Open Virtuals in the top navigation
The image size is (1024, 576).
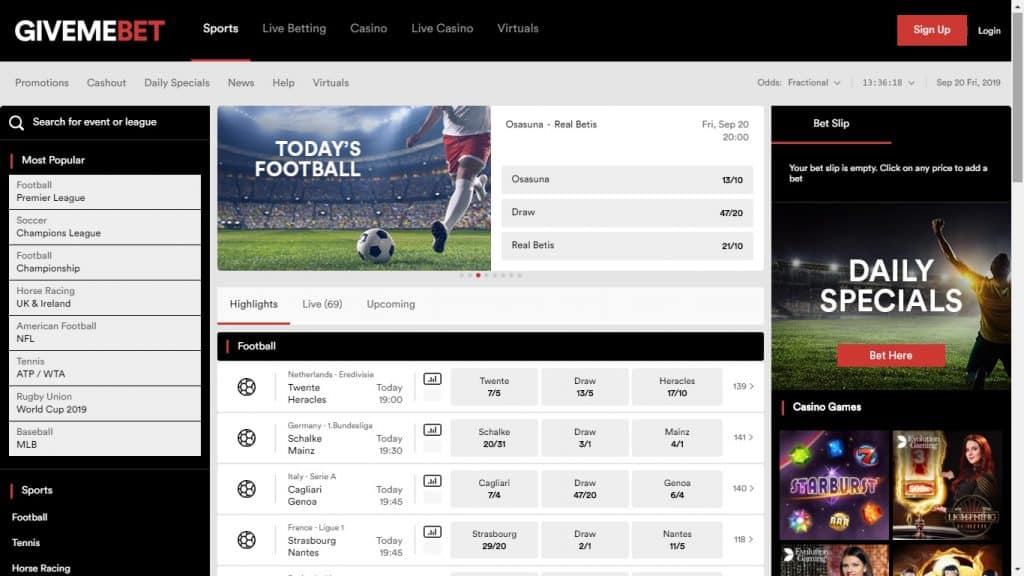pyautogui.click(x=518, y=29)
